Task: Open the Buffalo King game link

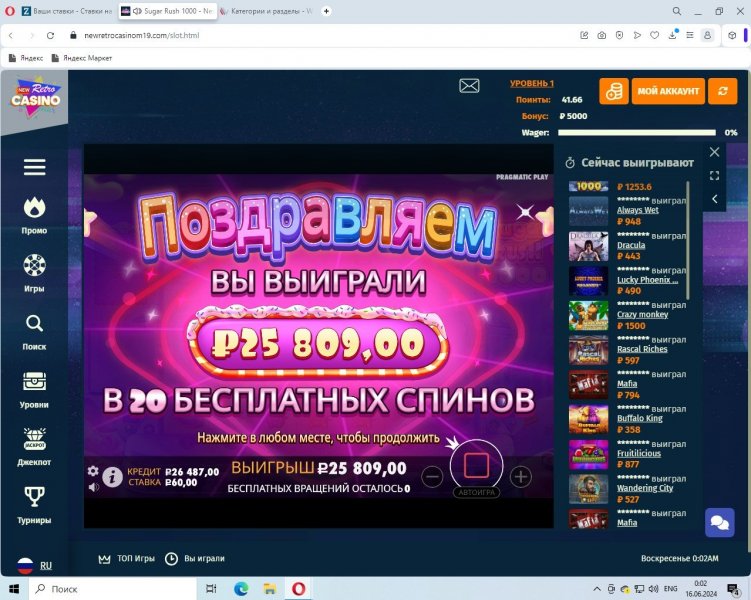Action: (639, 419)
